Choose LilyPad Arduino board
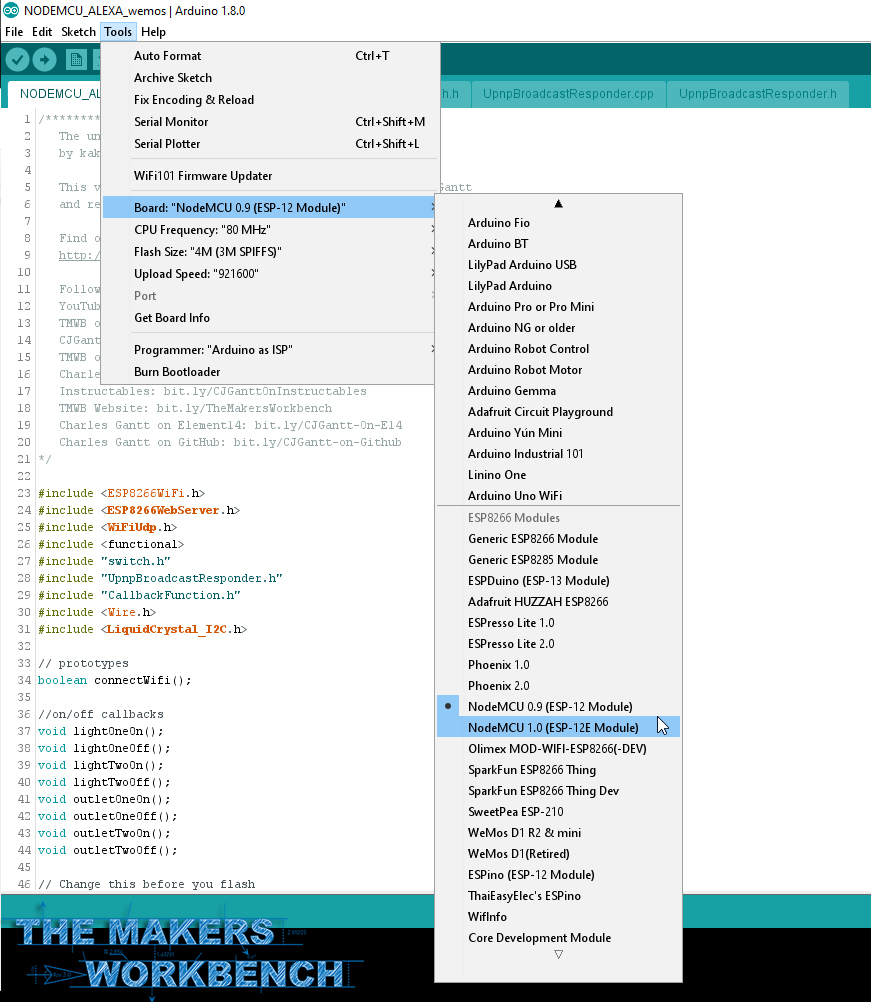871x1002 pixels. [x=559, y=286]
